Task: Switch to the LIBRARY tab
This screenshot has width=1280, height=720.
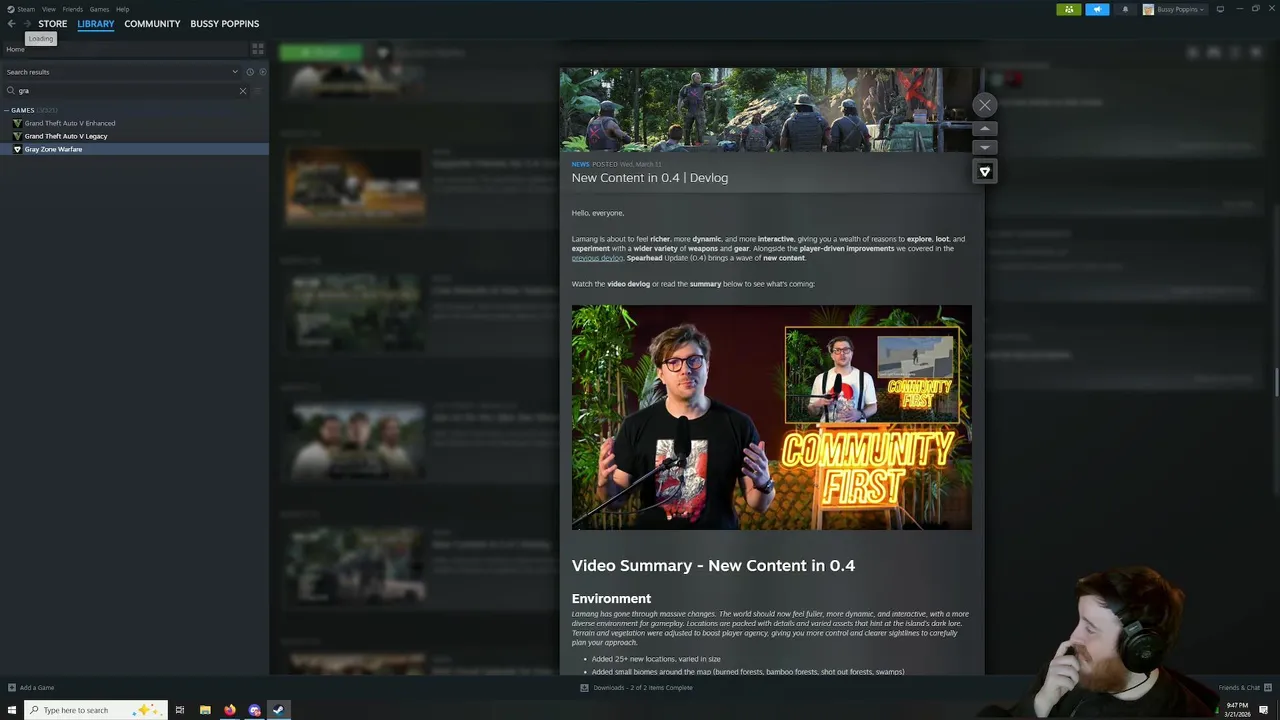Action: pos(96,24)
